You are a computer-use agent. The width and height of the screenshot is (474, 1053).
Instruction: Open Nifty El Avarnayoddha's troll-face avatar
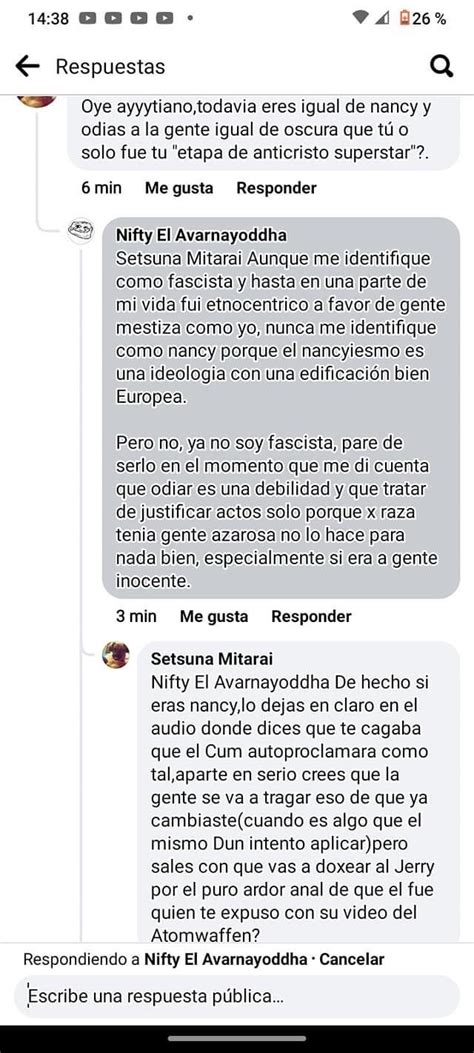pos(81,230)
